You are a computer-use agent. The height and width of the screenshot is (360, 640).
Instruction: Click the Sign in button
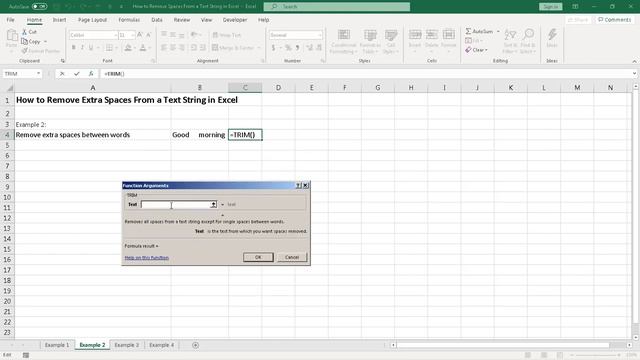point(551,7)
